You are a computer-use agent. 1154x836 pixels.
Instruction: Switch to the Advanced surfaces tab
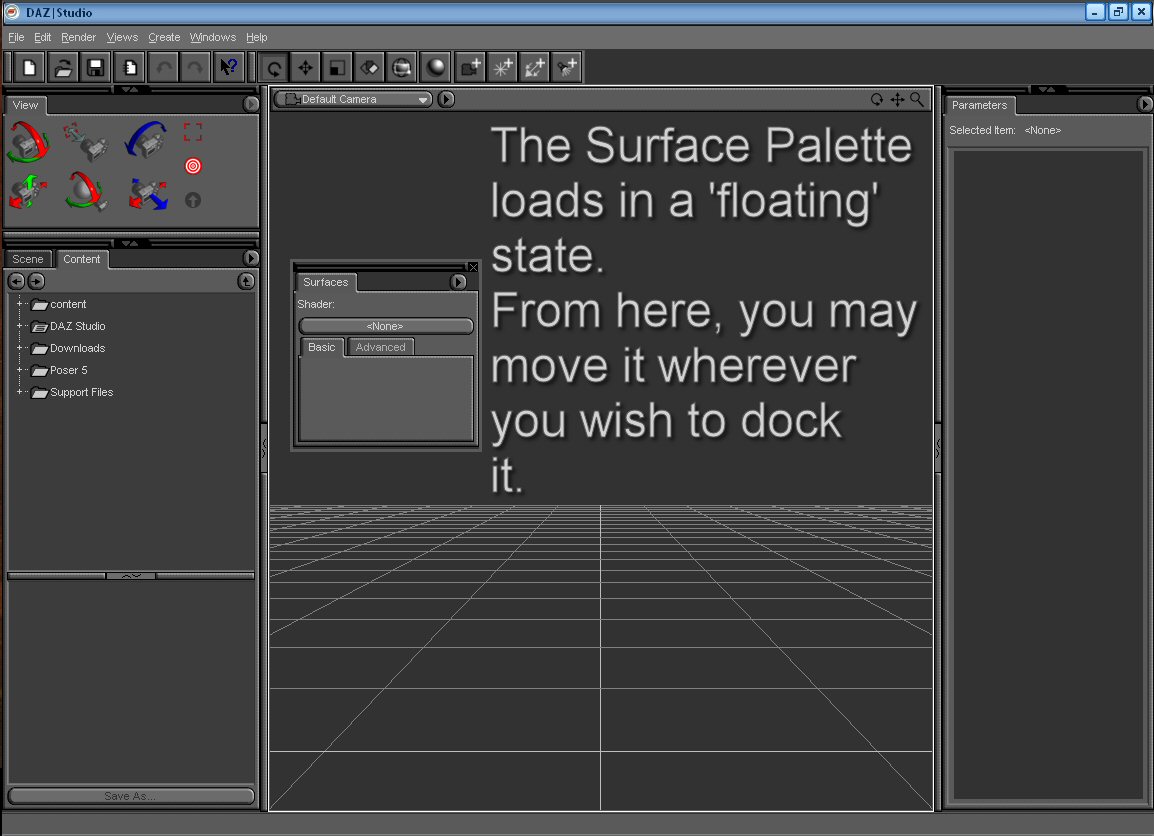coord(380,347)
